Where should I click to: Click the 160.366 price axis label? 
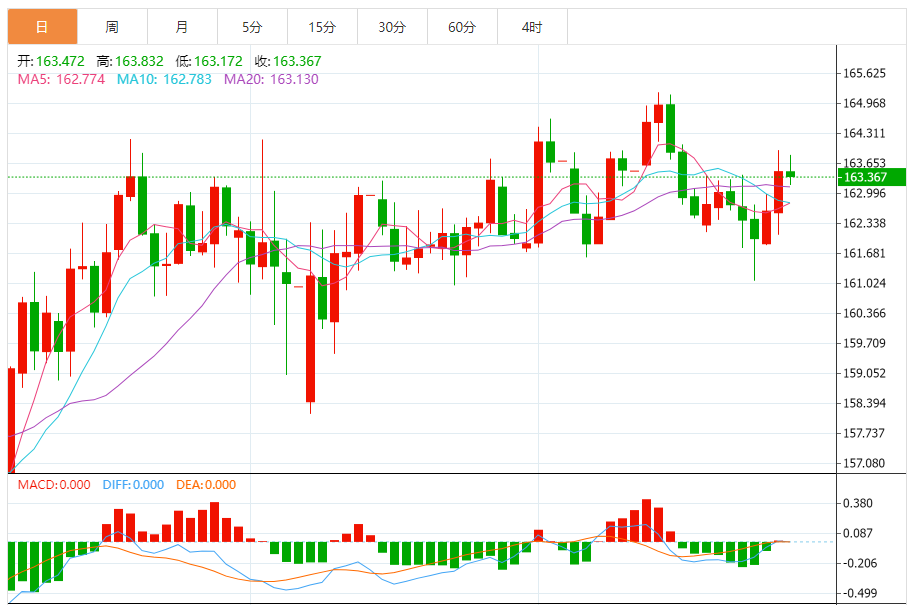point(864,313)
